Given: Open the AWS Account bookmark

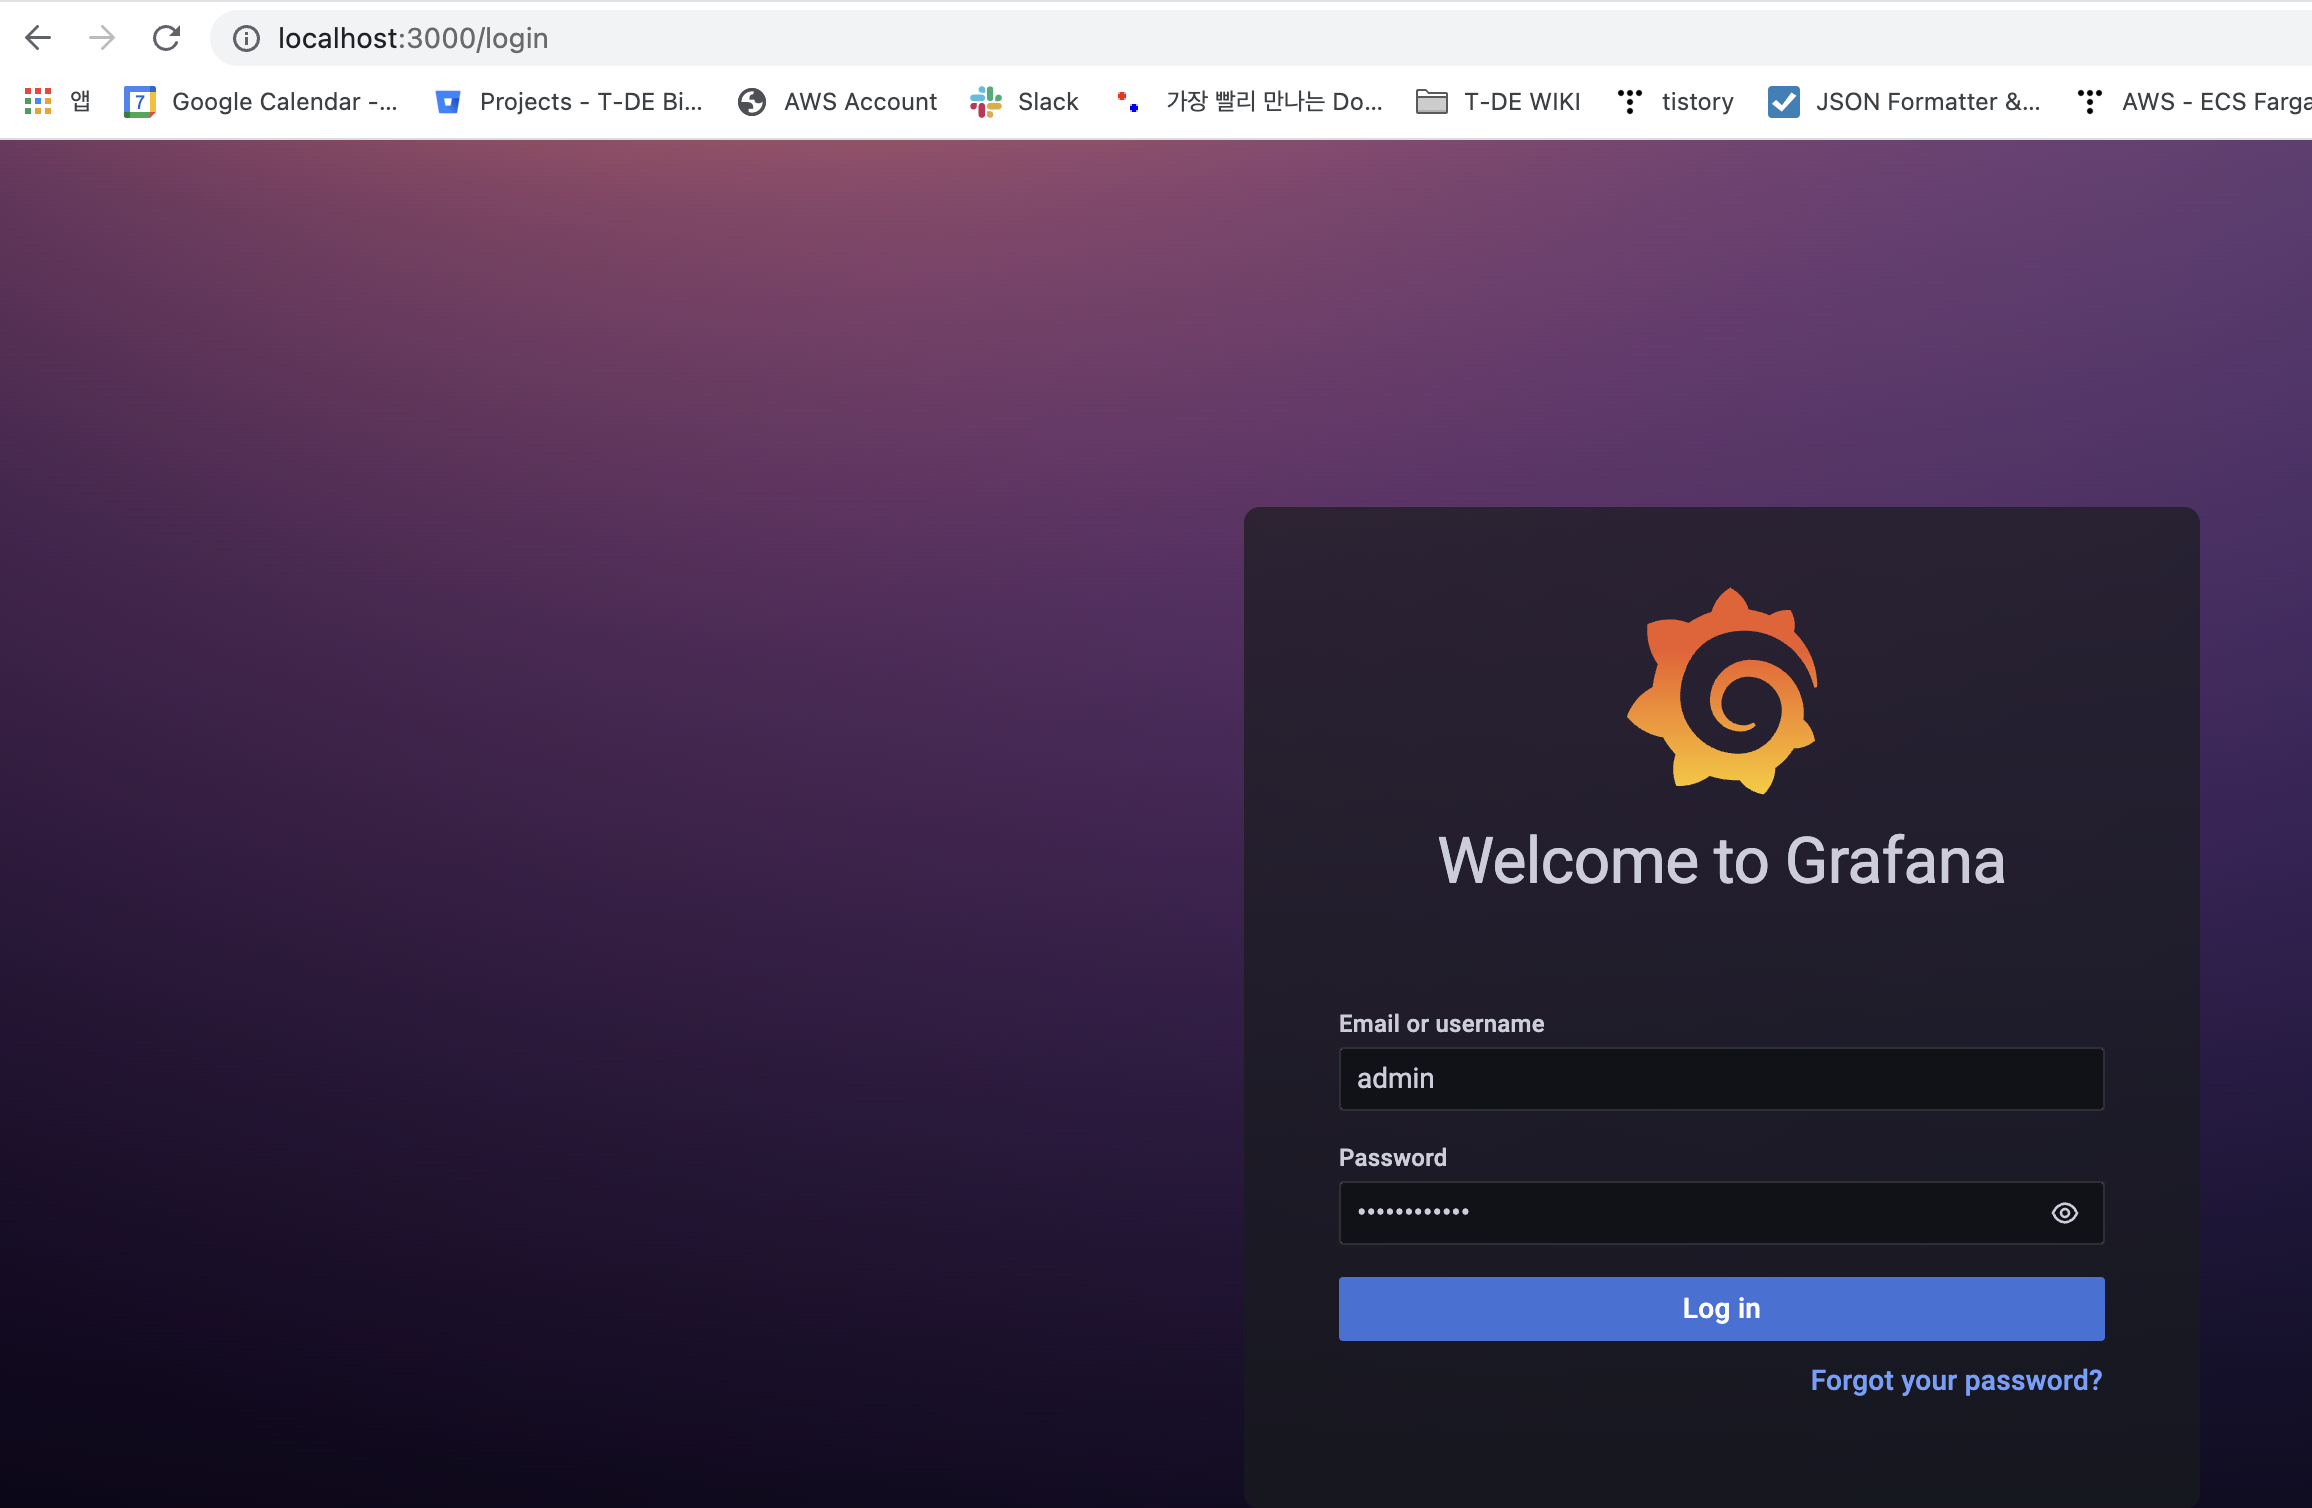Looking at the screenshot, I should (838, 101).
